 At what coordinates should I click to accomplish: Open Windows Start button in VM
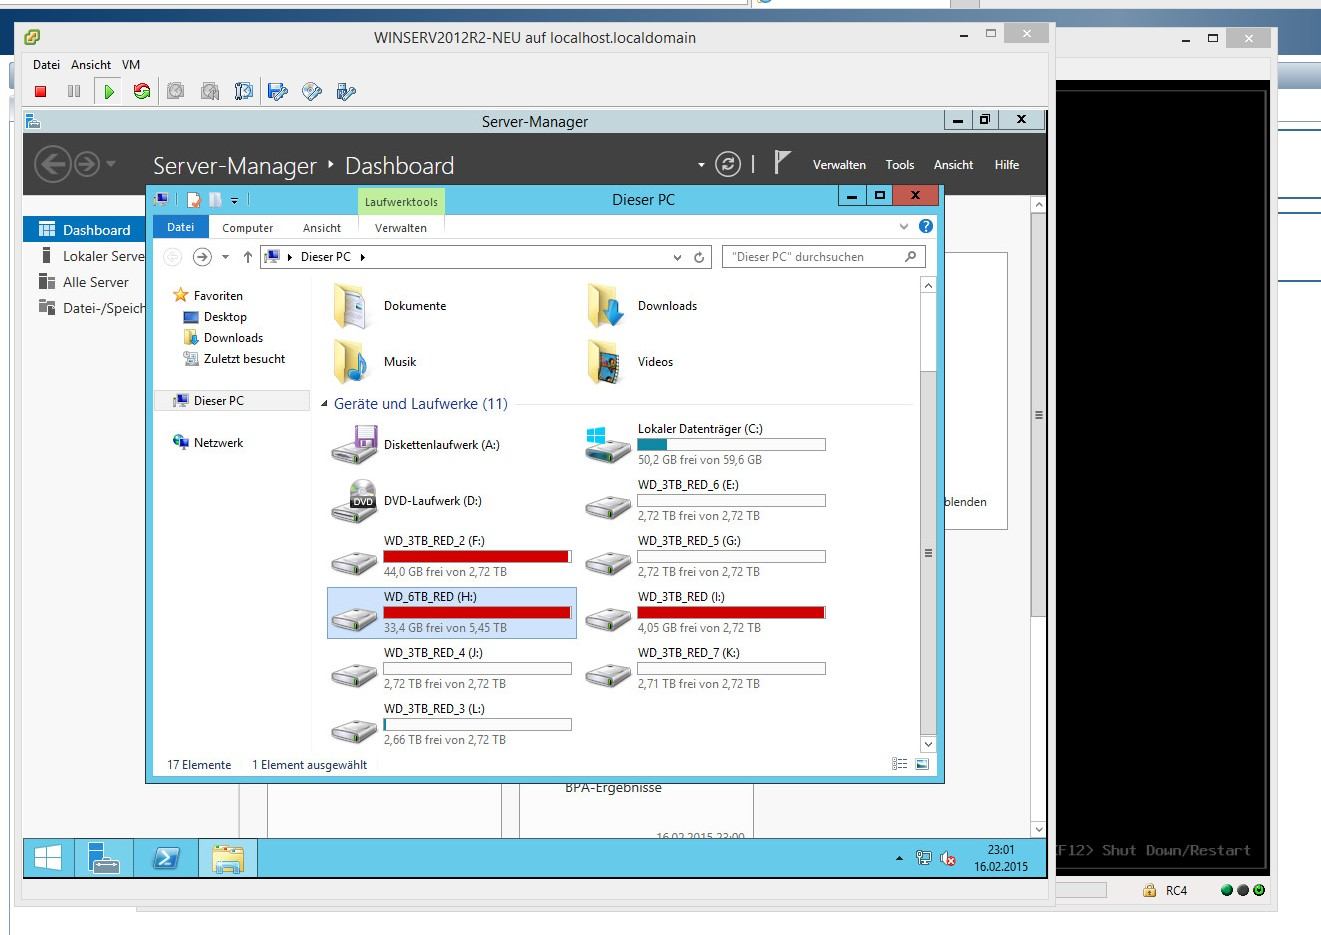(48, 858)
